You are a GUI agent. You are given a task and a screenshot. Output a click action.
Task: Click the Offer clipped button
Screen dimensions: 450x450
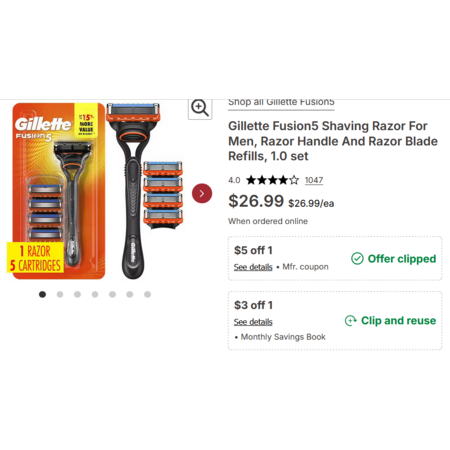(x=394, y=259)
